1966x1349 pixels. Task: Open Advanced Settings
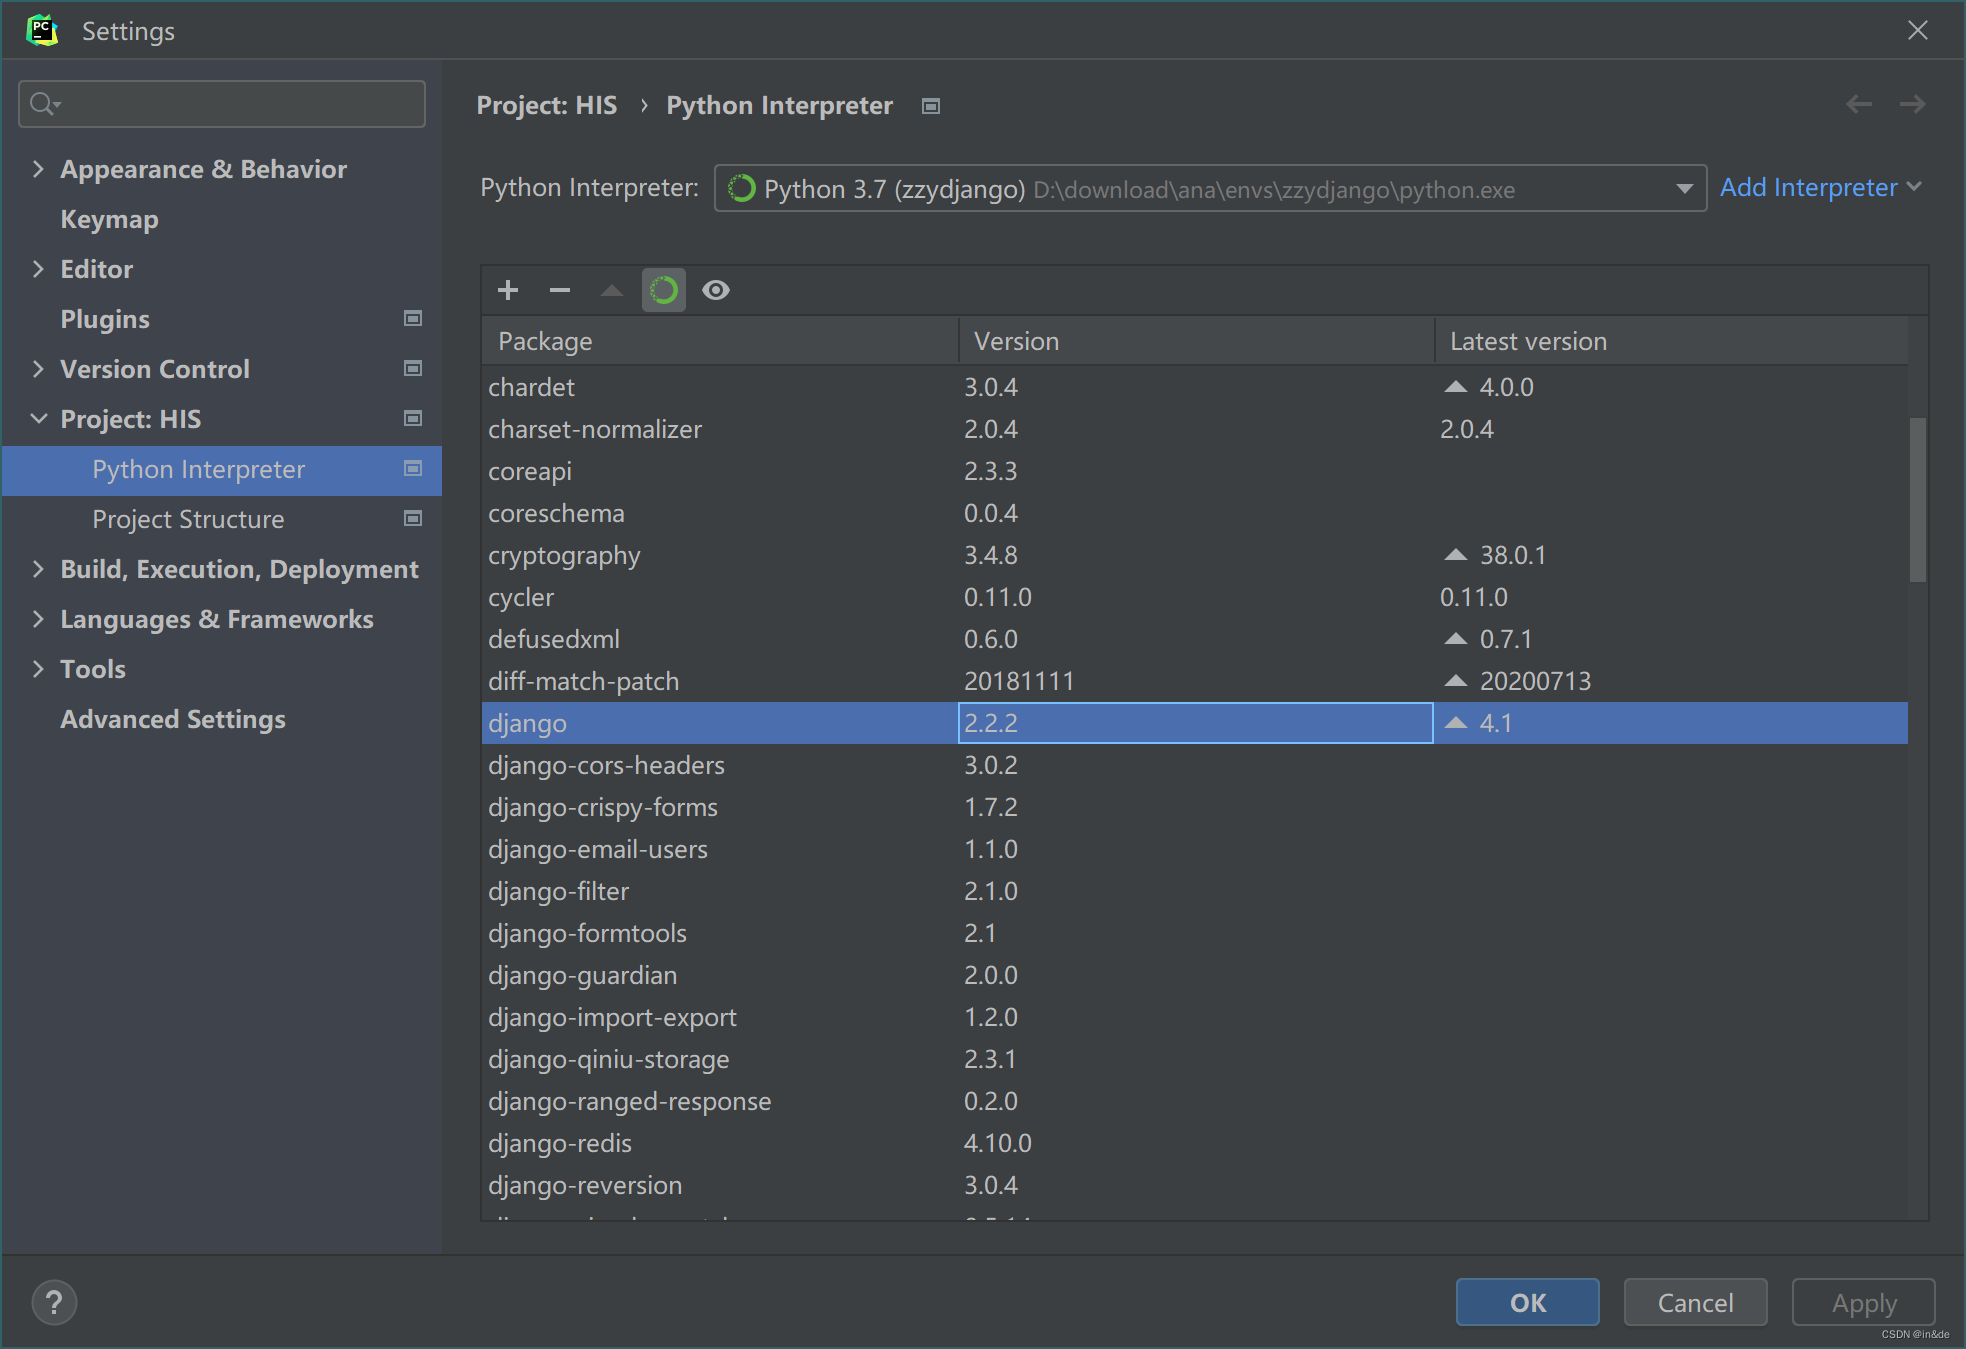[x=173, y=719]
